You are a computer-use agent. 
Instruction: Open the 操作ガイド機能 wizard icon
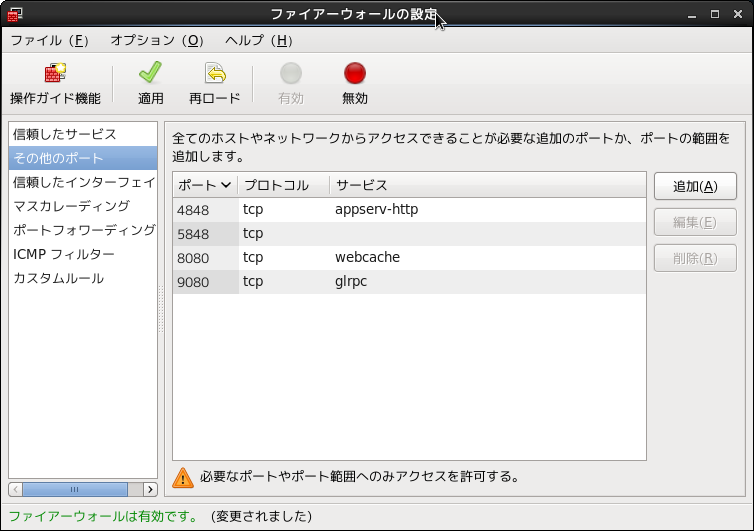[55, 74]
